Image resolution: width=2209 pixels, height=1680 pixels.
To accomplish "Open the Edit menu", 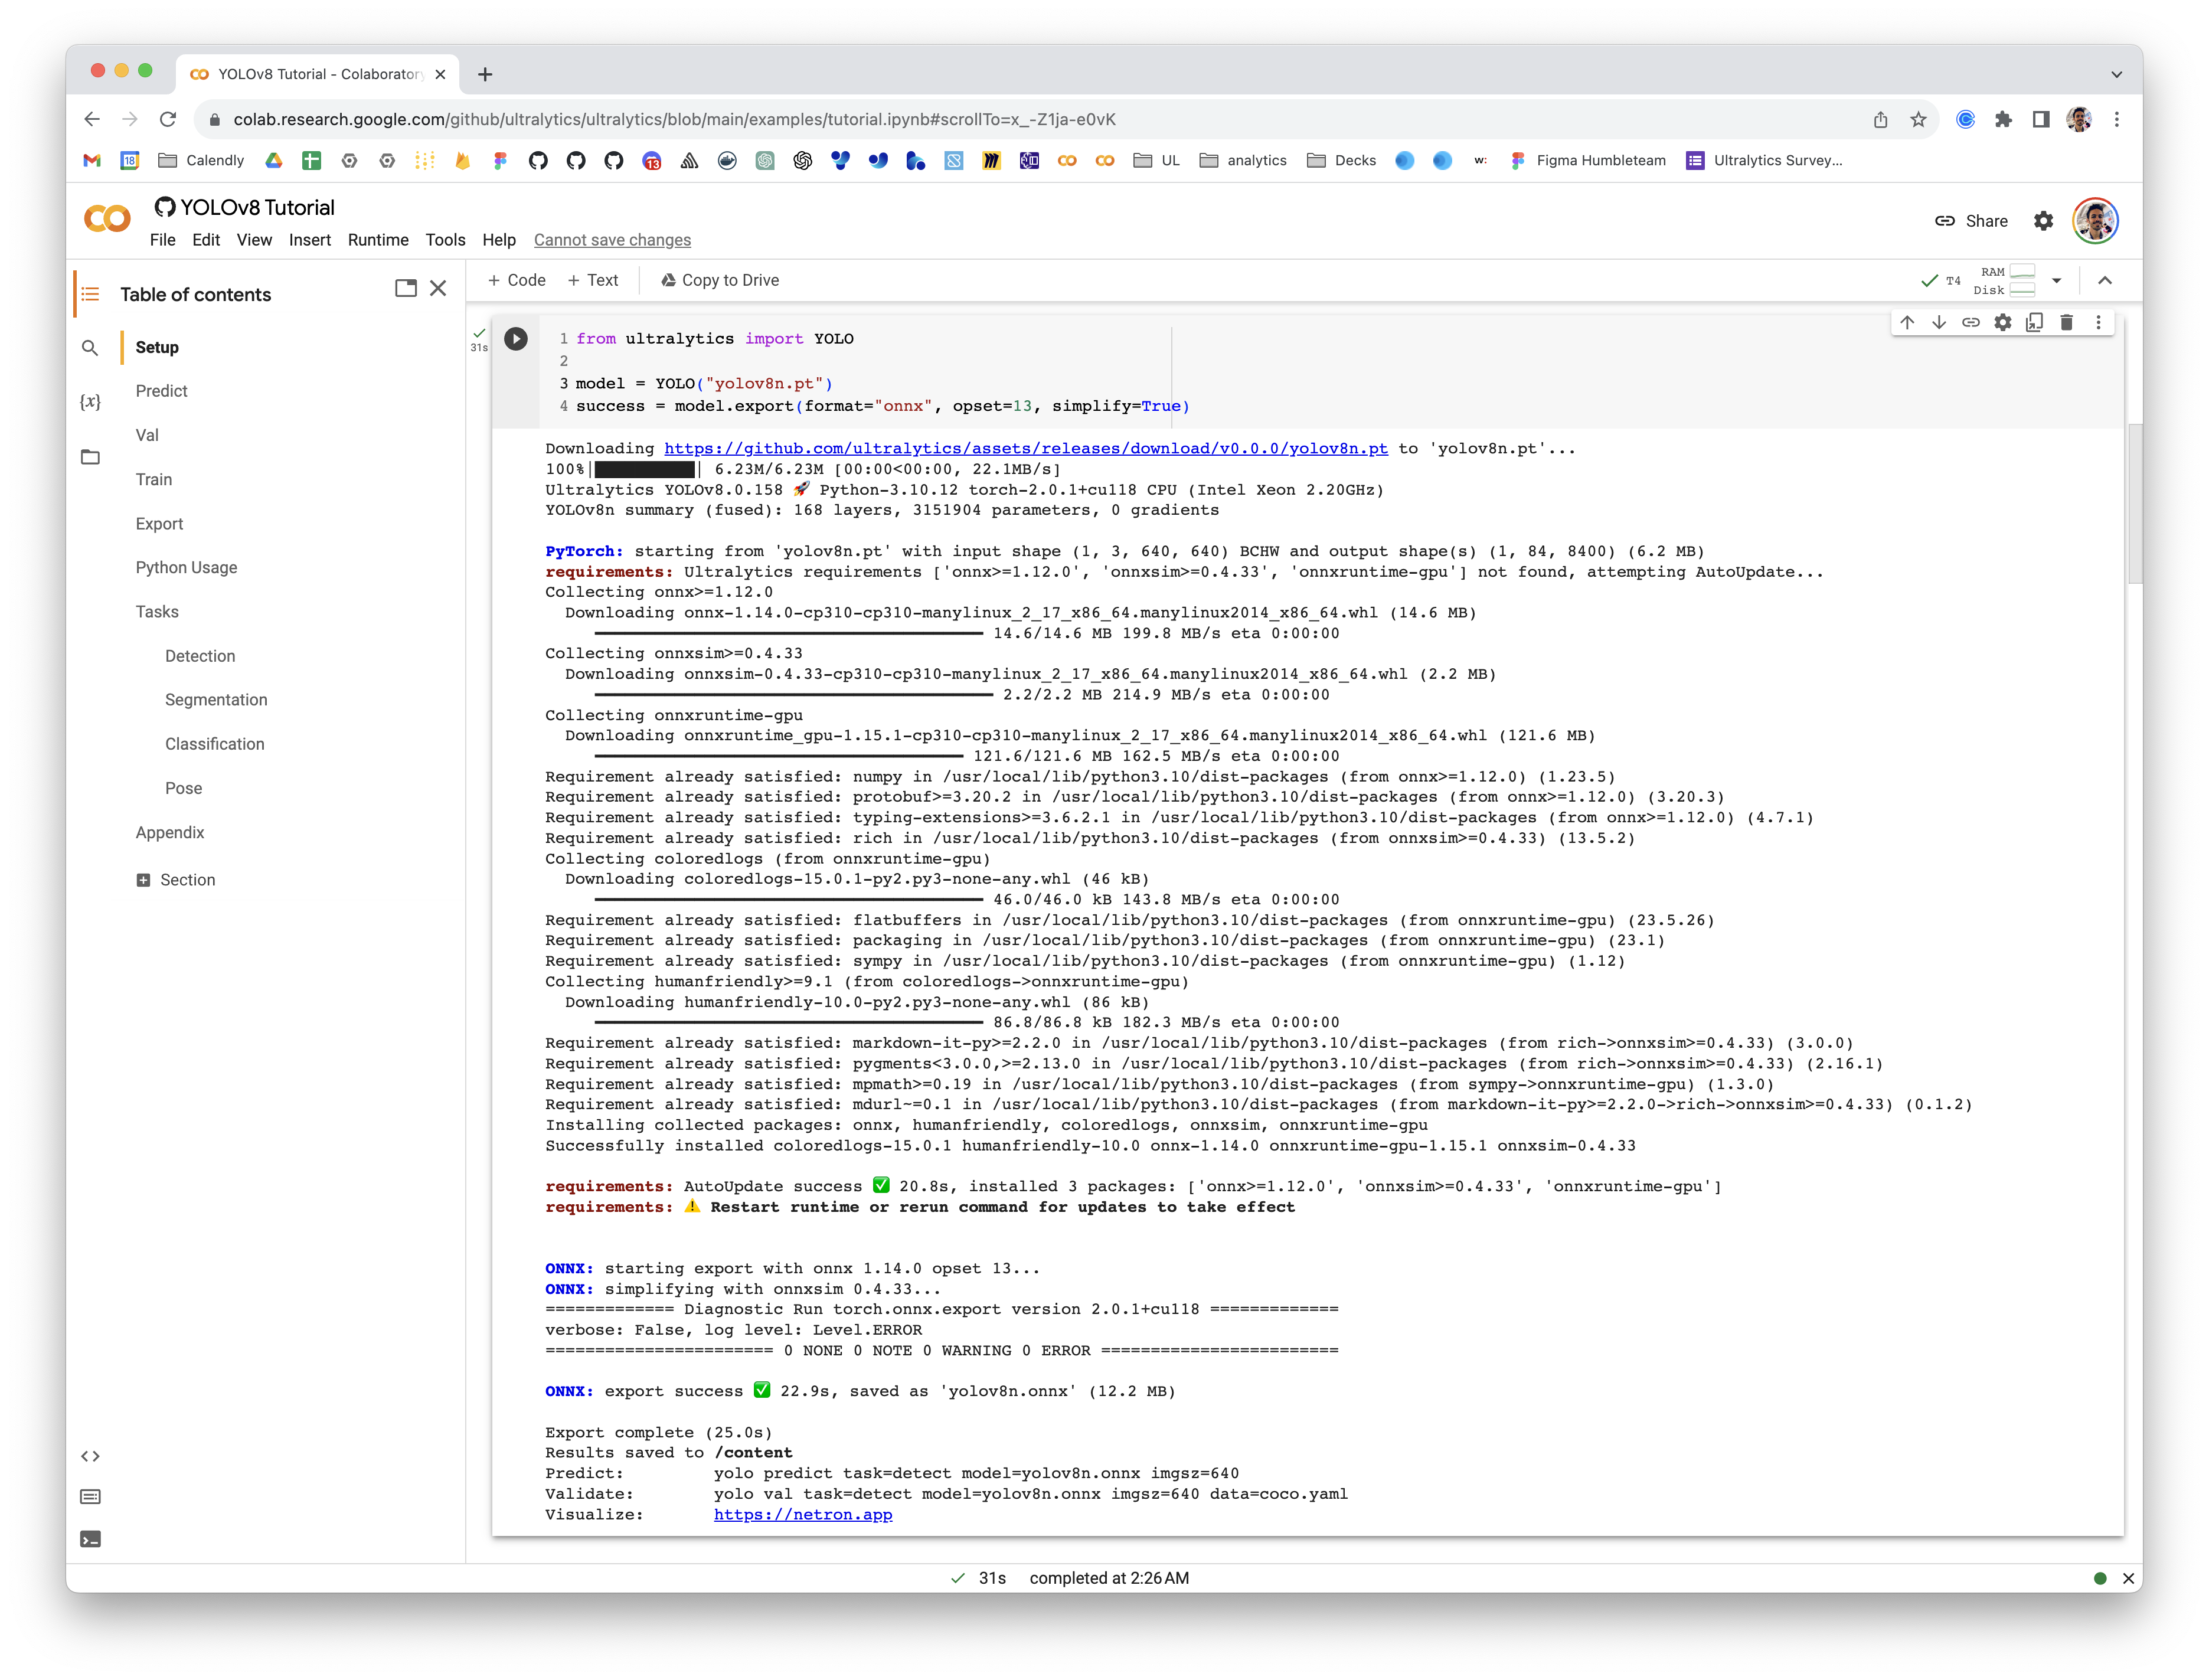I will (x=206, y=240).
